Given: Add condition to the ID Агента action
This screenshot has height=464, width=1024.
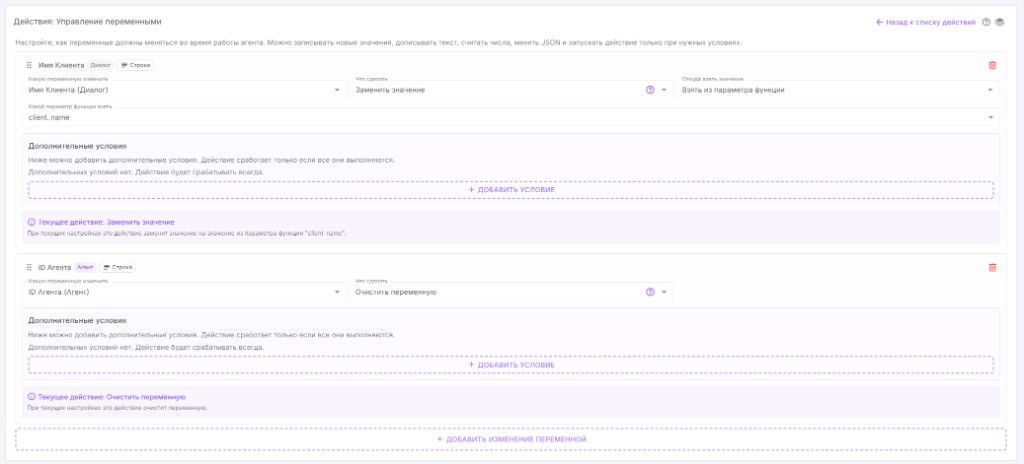Looking at the screenshot, I should click(x=511, y=365).
